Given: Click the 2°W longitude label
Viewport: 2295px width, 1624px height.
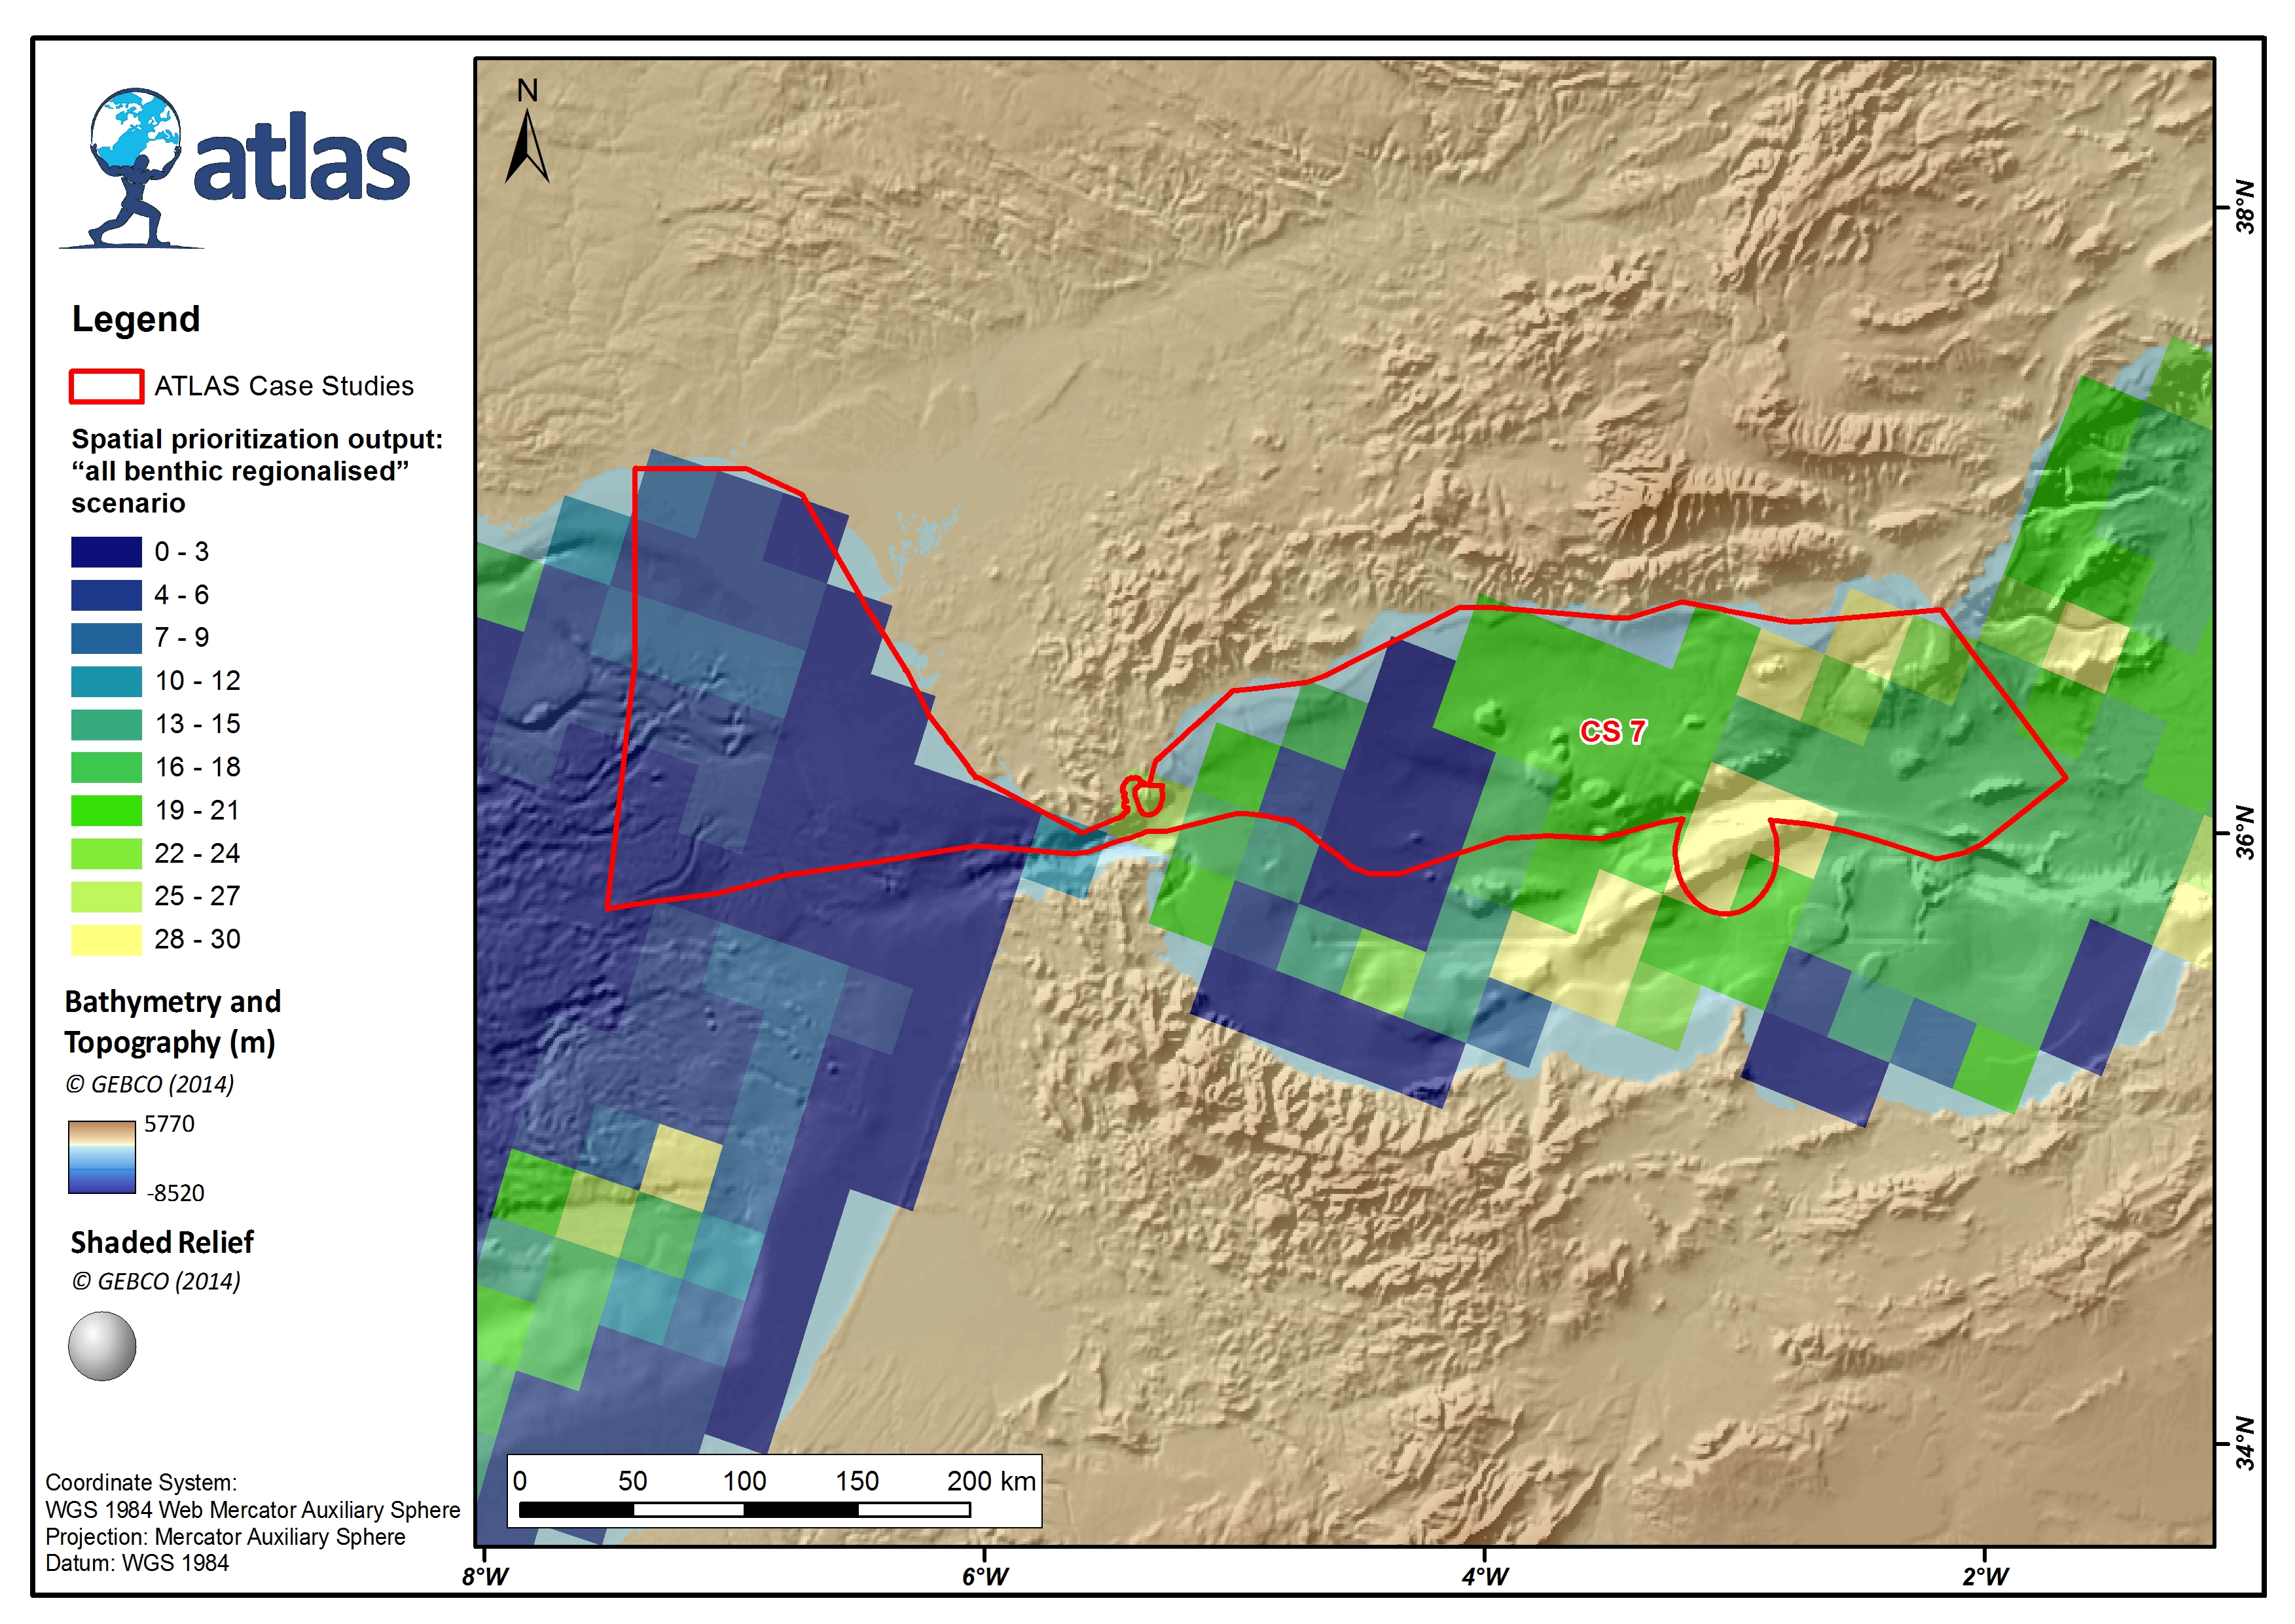Looking at the screenshot, I should click(x=1985, y=1577).
